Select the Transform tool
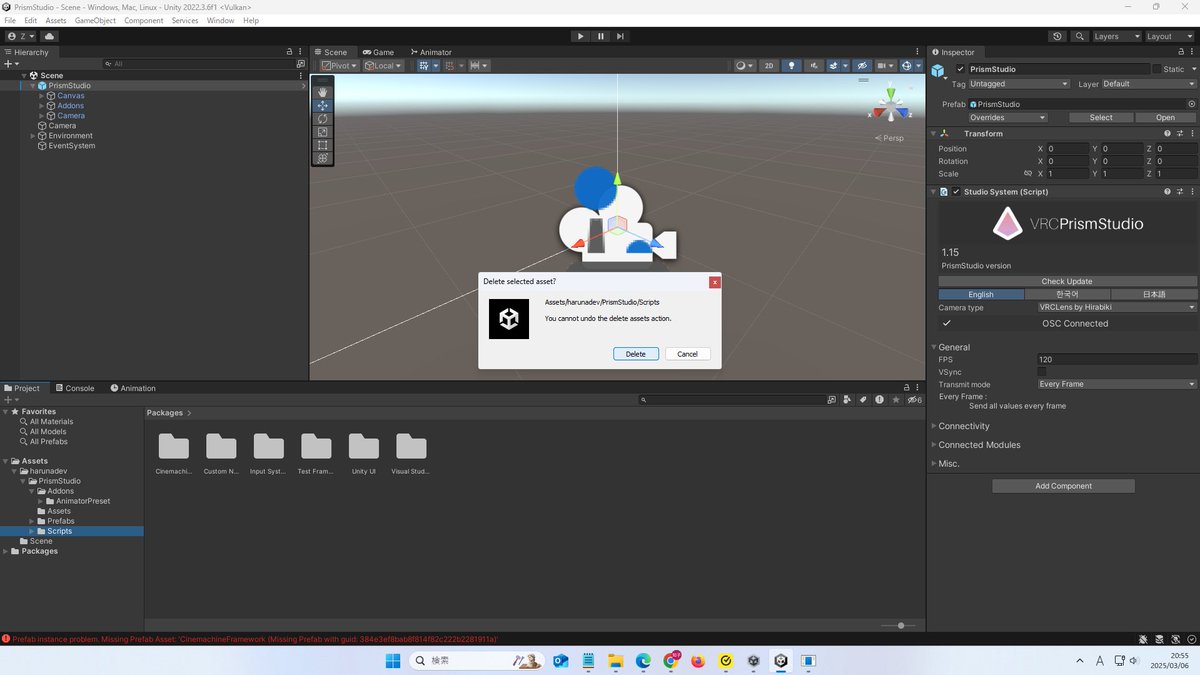 [322, 158]
